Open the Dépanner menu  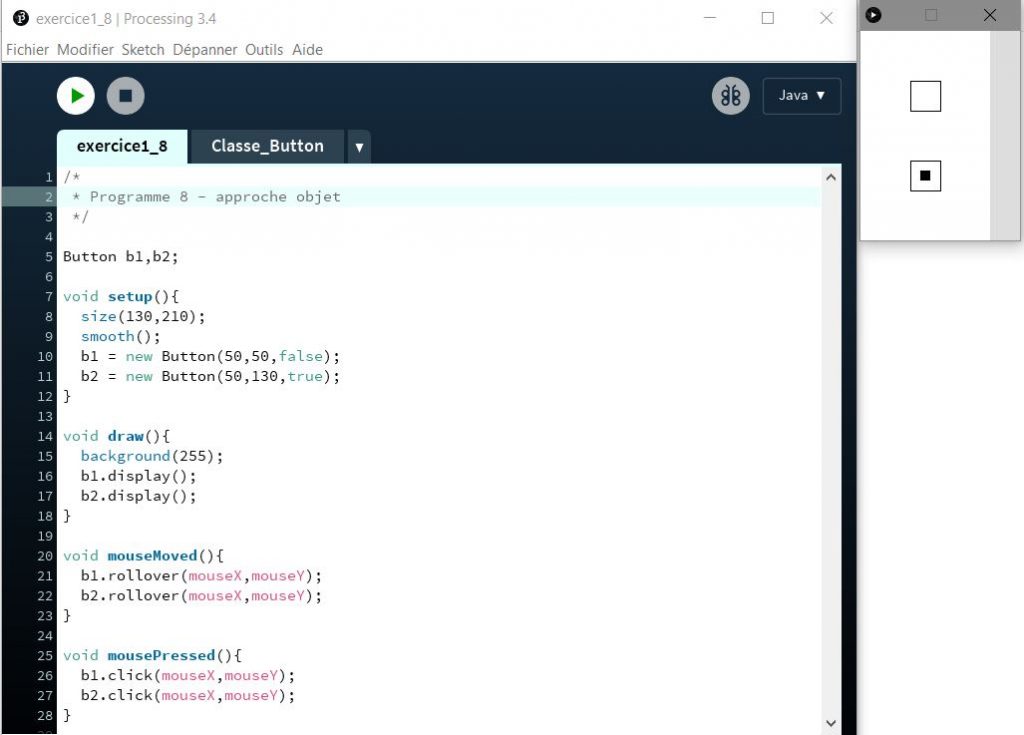tap(205, 49)
